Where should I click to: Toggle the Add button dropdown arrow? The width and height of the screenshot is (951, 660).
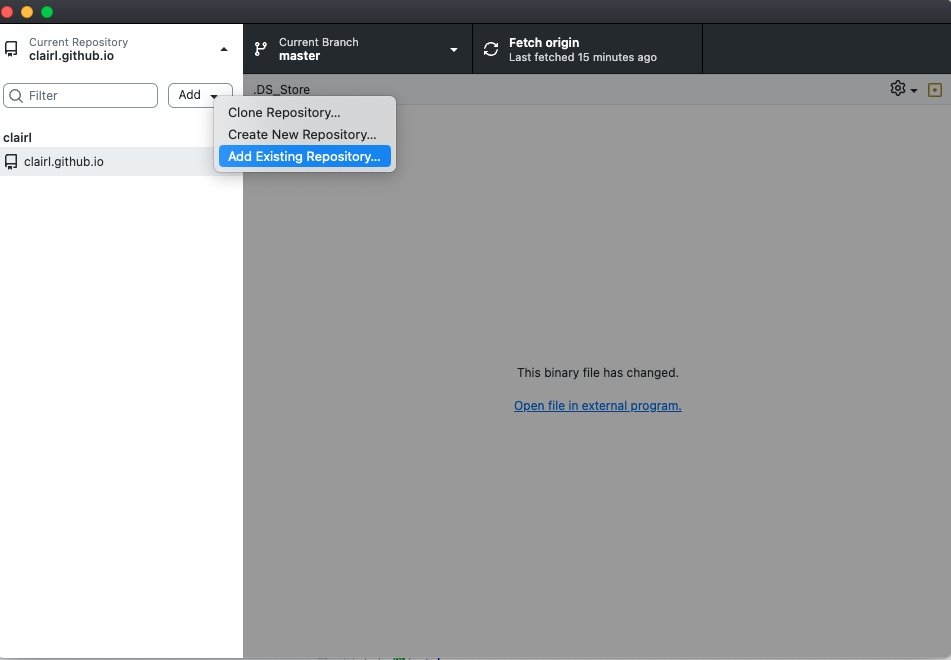[x=214, y=96]
